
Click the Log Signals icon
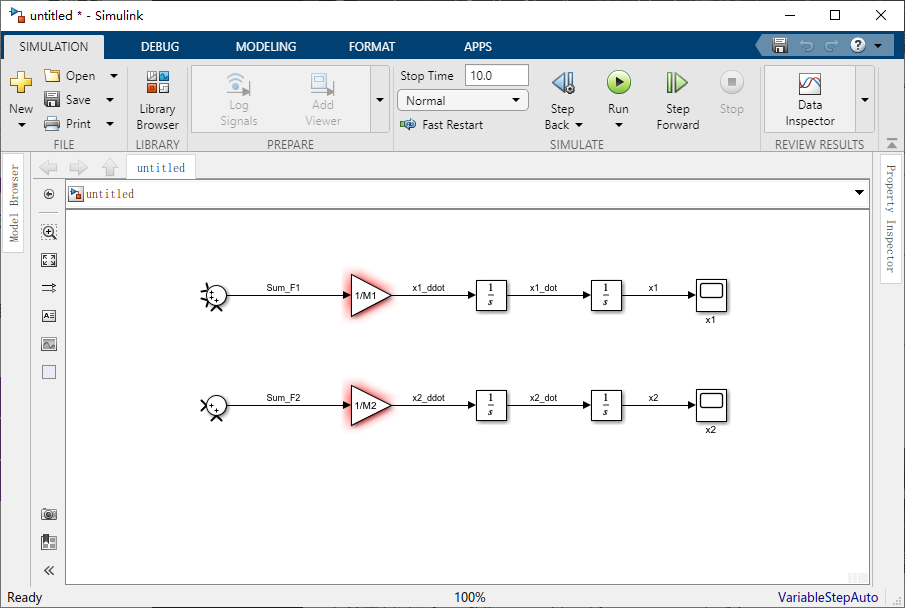(x=238, y=84)
